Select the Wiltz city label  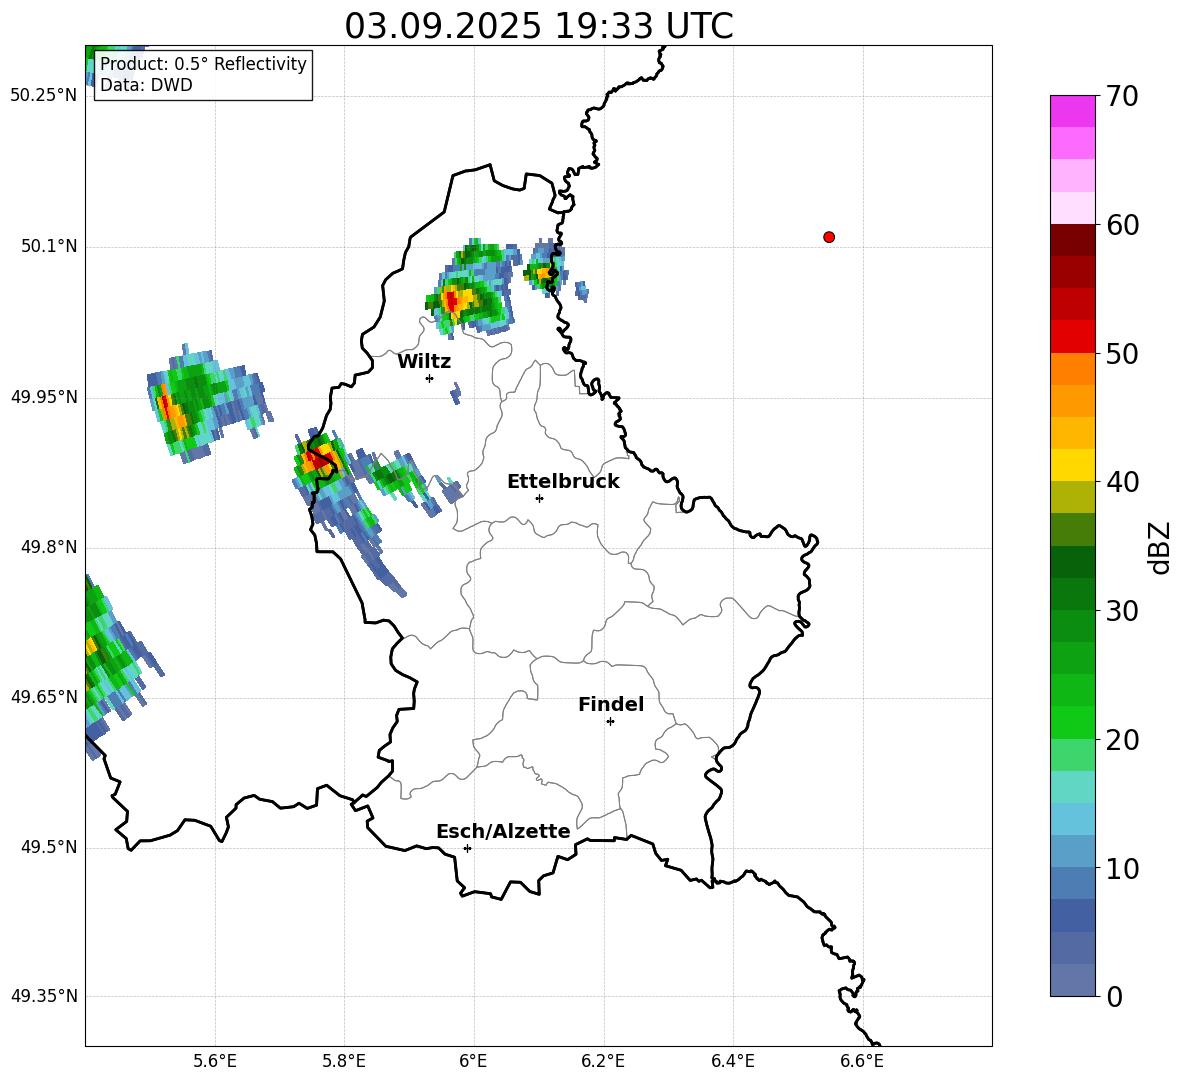(424, 362)
